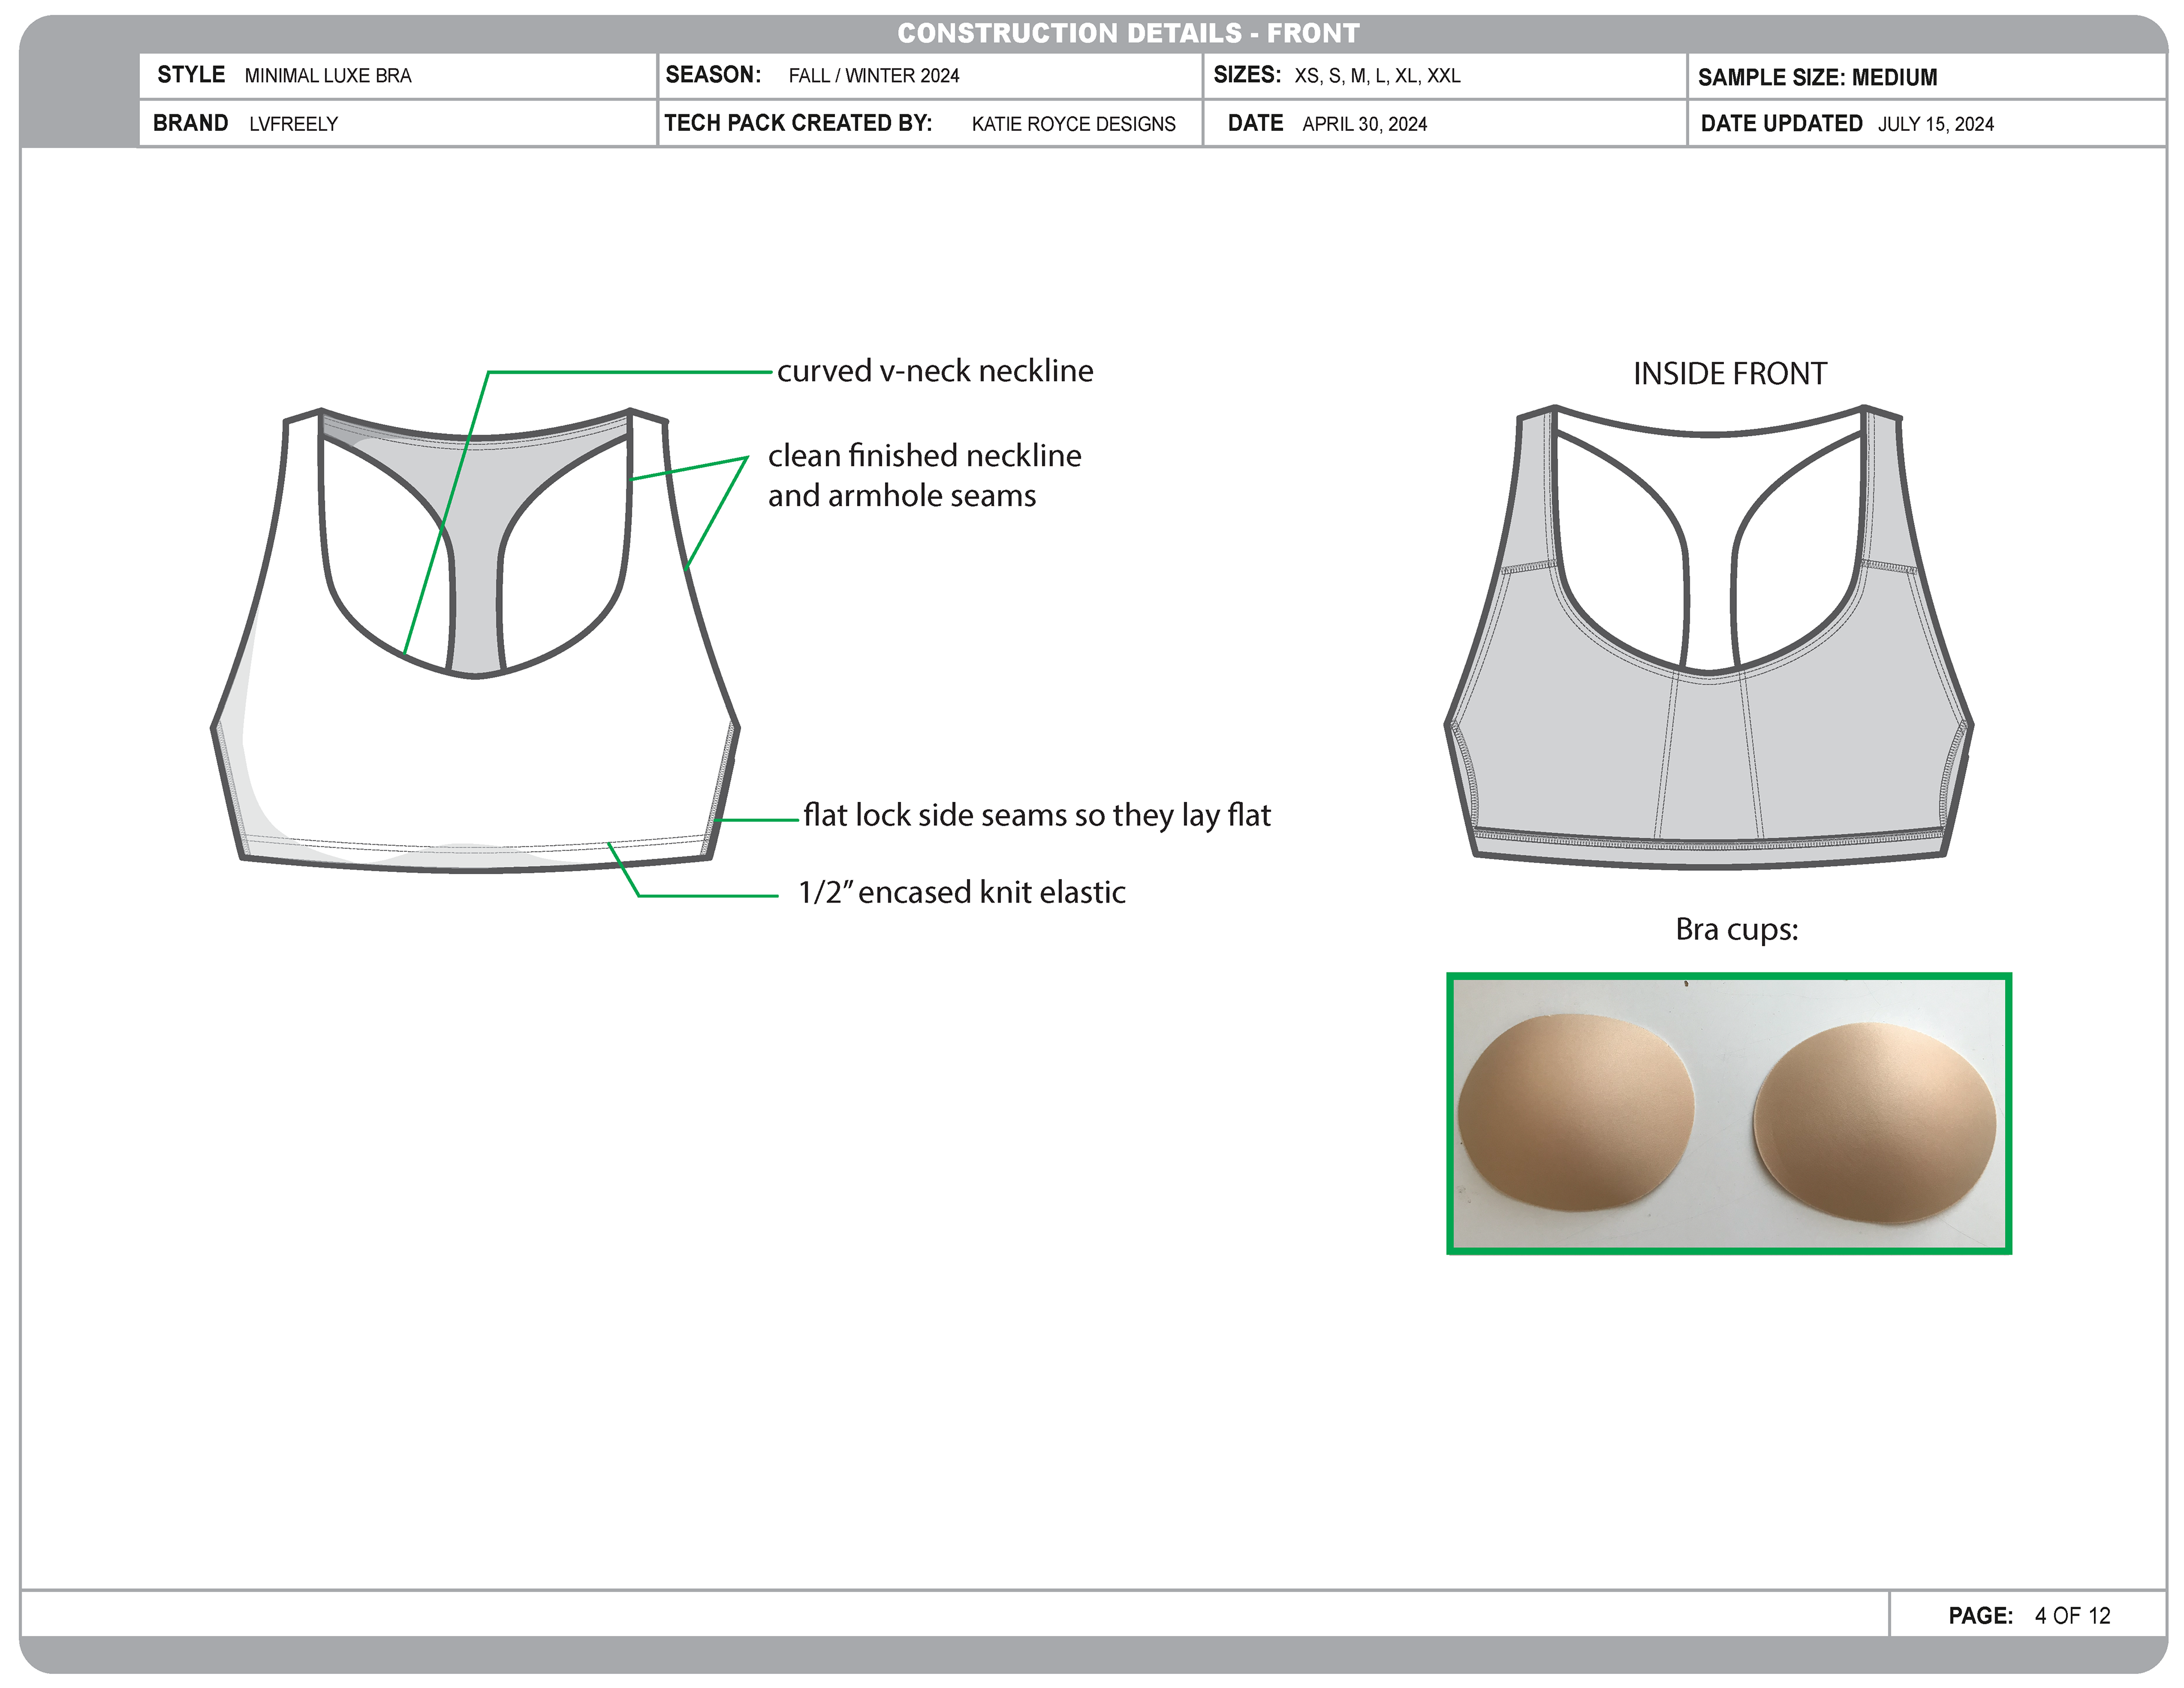Screen dimensions: 2184x1688
Task: Click the right bra cup in photo
Action: coord(1875,1122)
